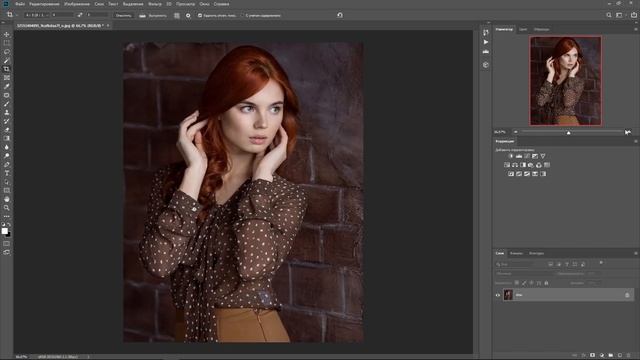Delete layer using trash icon
Screen dimensions: 640x360
point(629,356)
